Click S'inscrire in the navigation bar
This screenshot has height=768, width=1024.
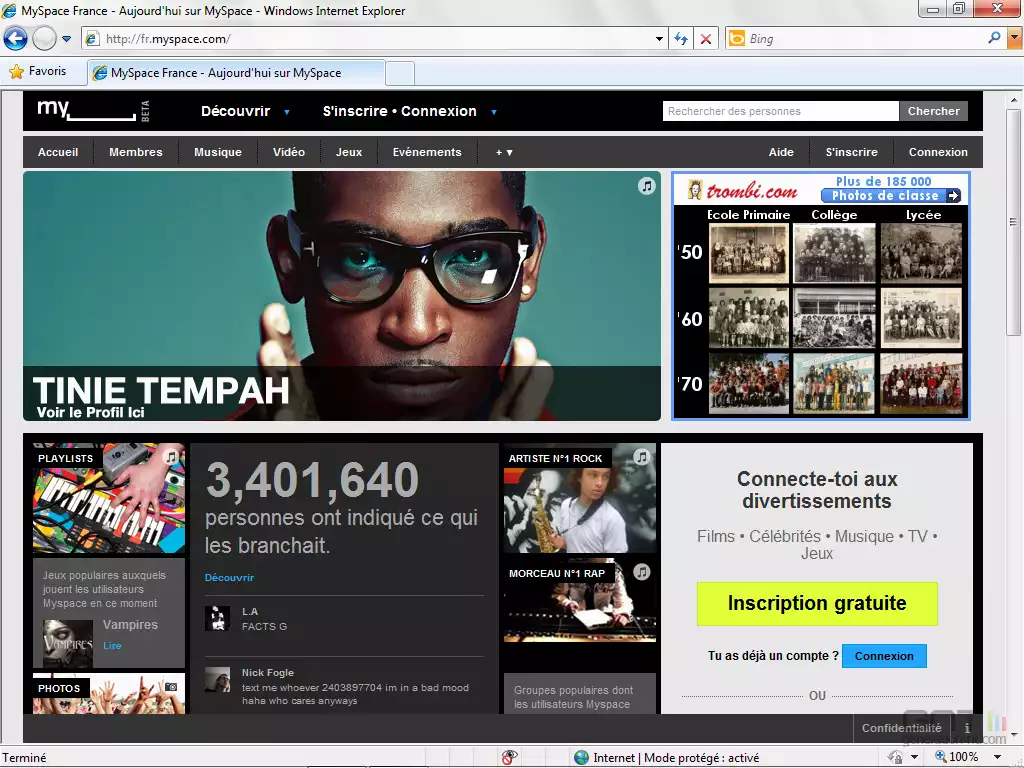(x=852, y=152)
